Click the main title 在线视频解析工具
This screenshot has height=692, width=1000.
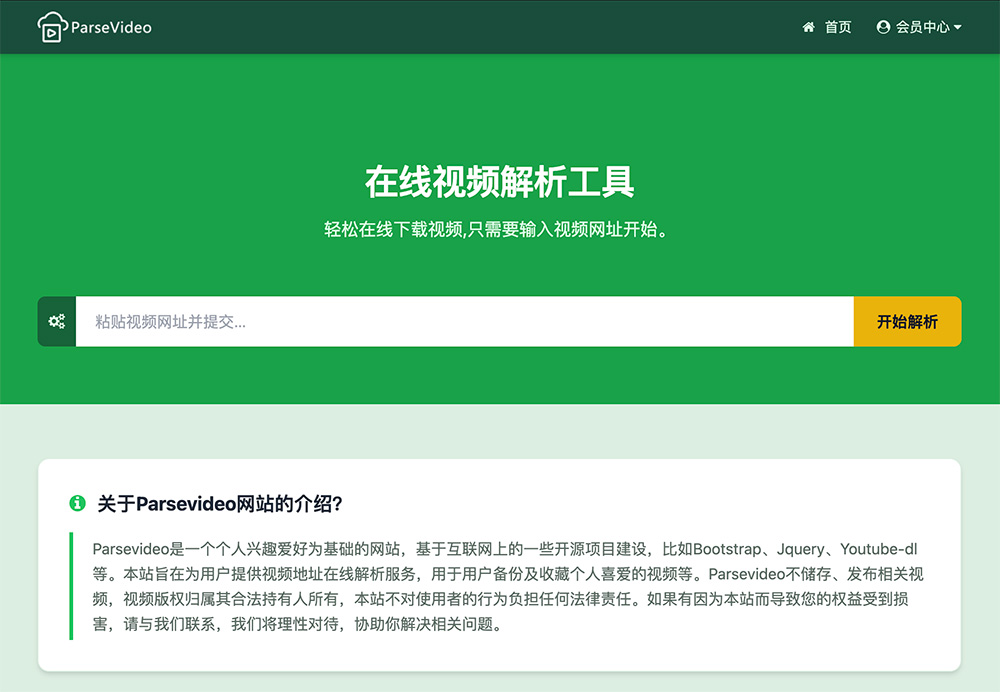499,182
